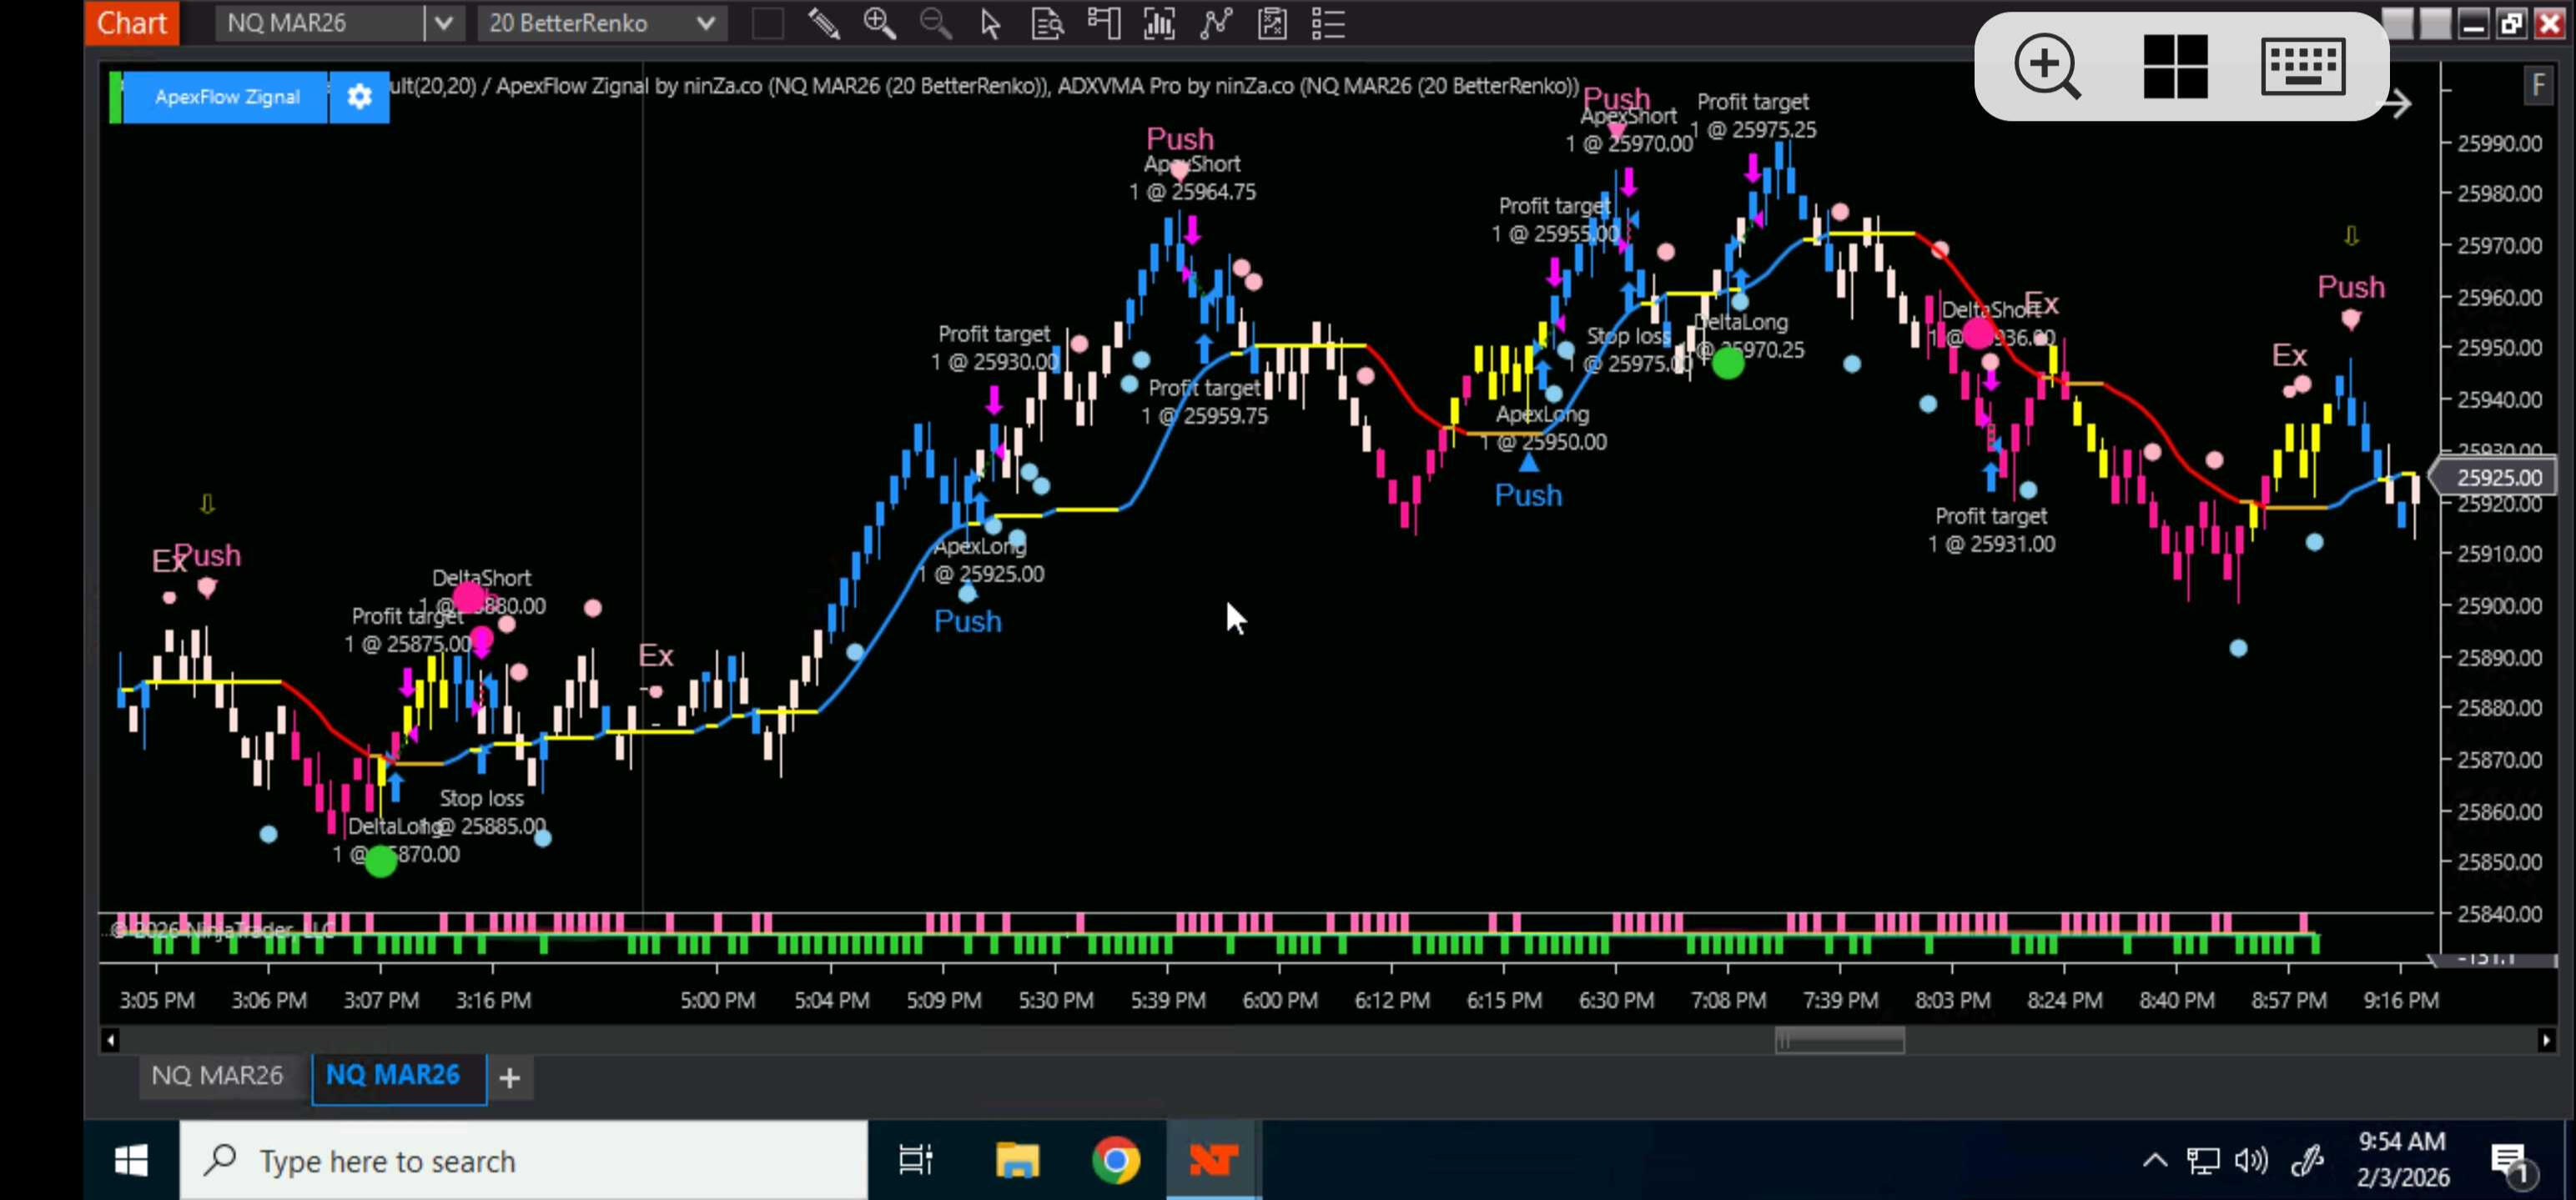Click the Chart menu button

(x=132, y=23)
